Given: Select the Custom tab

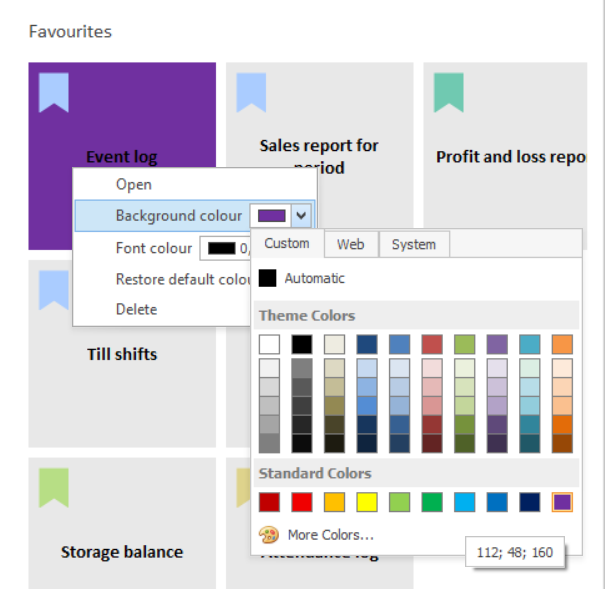Looking at the screenshot, I should click(287, 244).
